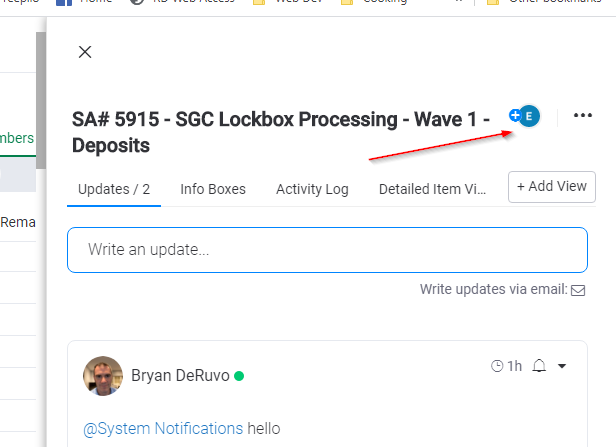This screenshot has height=447, width=616.
Task: Click Bryan DeRuvo's name
Action: click(x=180, y=376)
